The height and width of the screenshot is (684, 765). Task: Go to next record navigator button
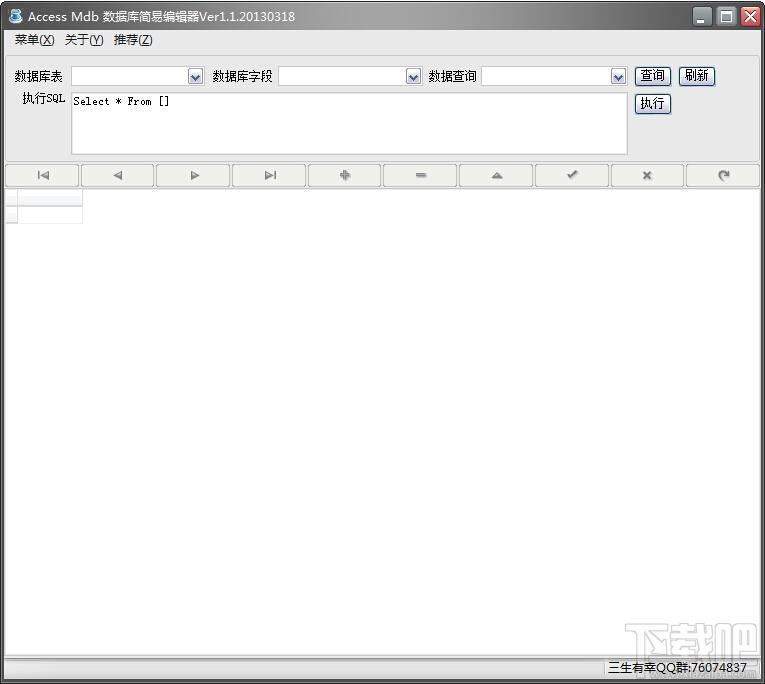tap(194, 176)
